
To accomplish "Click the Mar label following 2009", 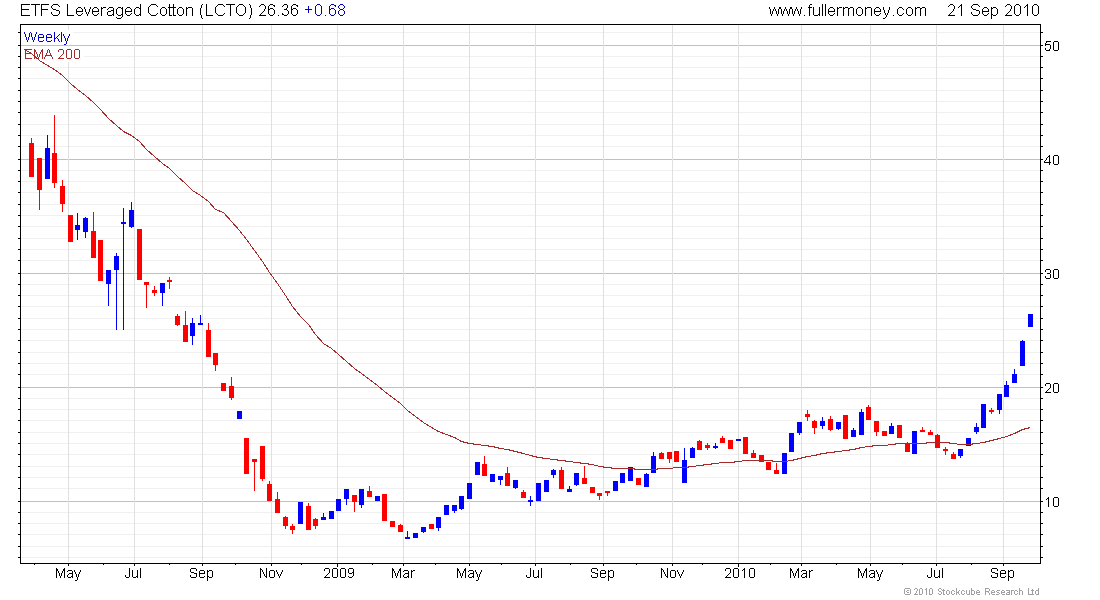I will [403, 573].
